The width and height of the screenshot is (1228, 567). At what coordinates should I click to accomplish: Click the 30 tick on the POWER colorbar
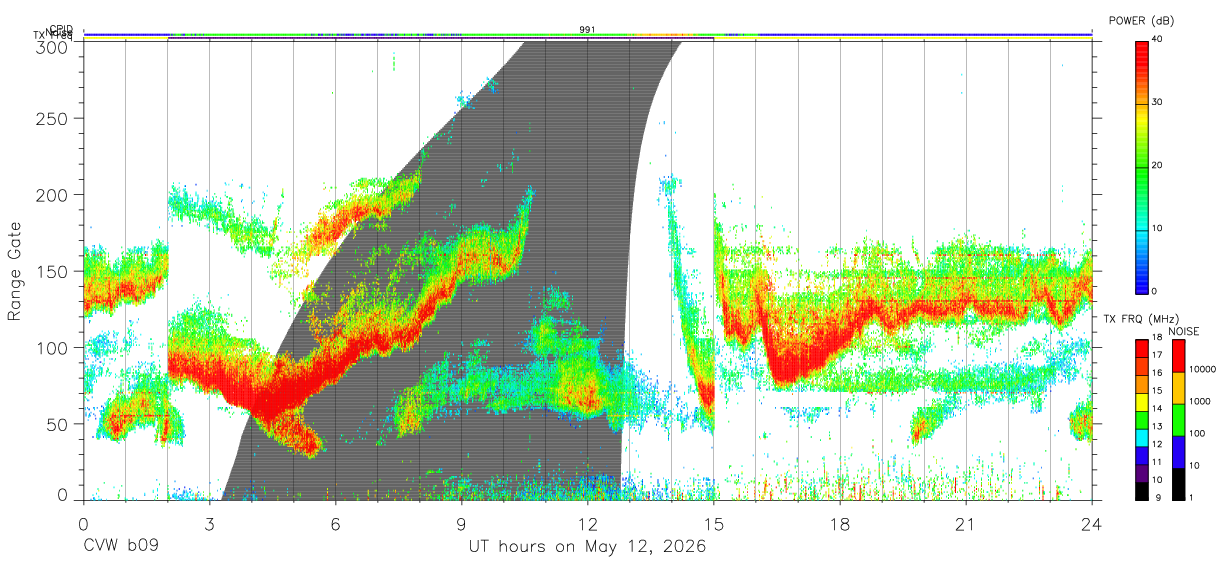click(1159, 102)
